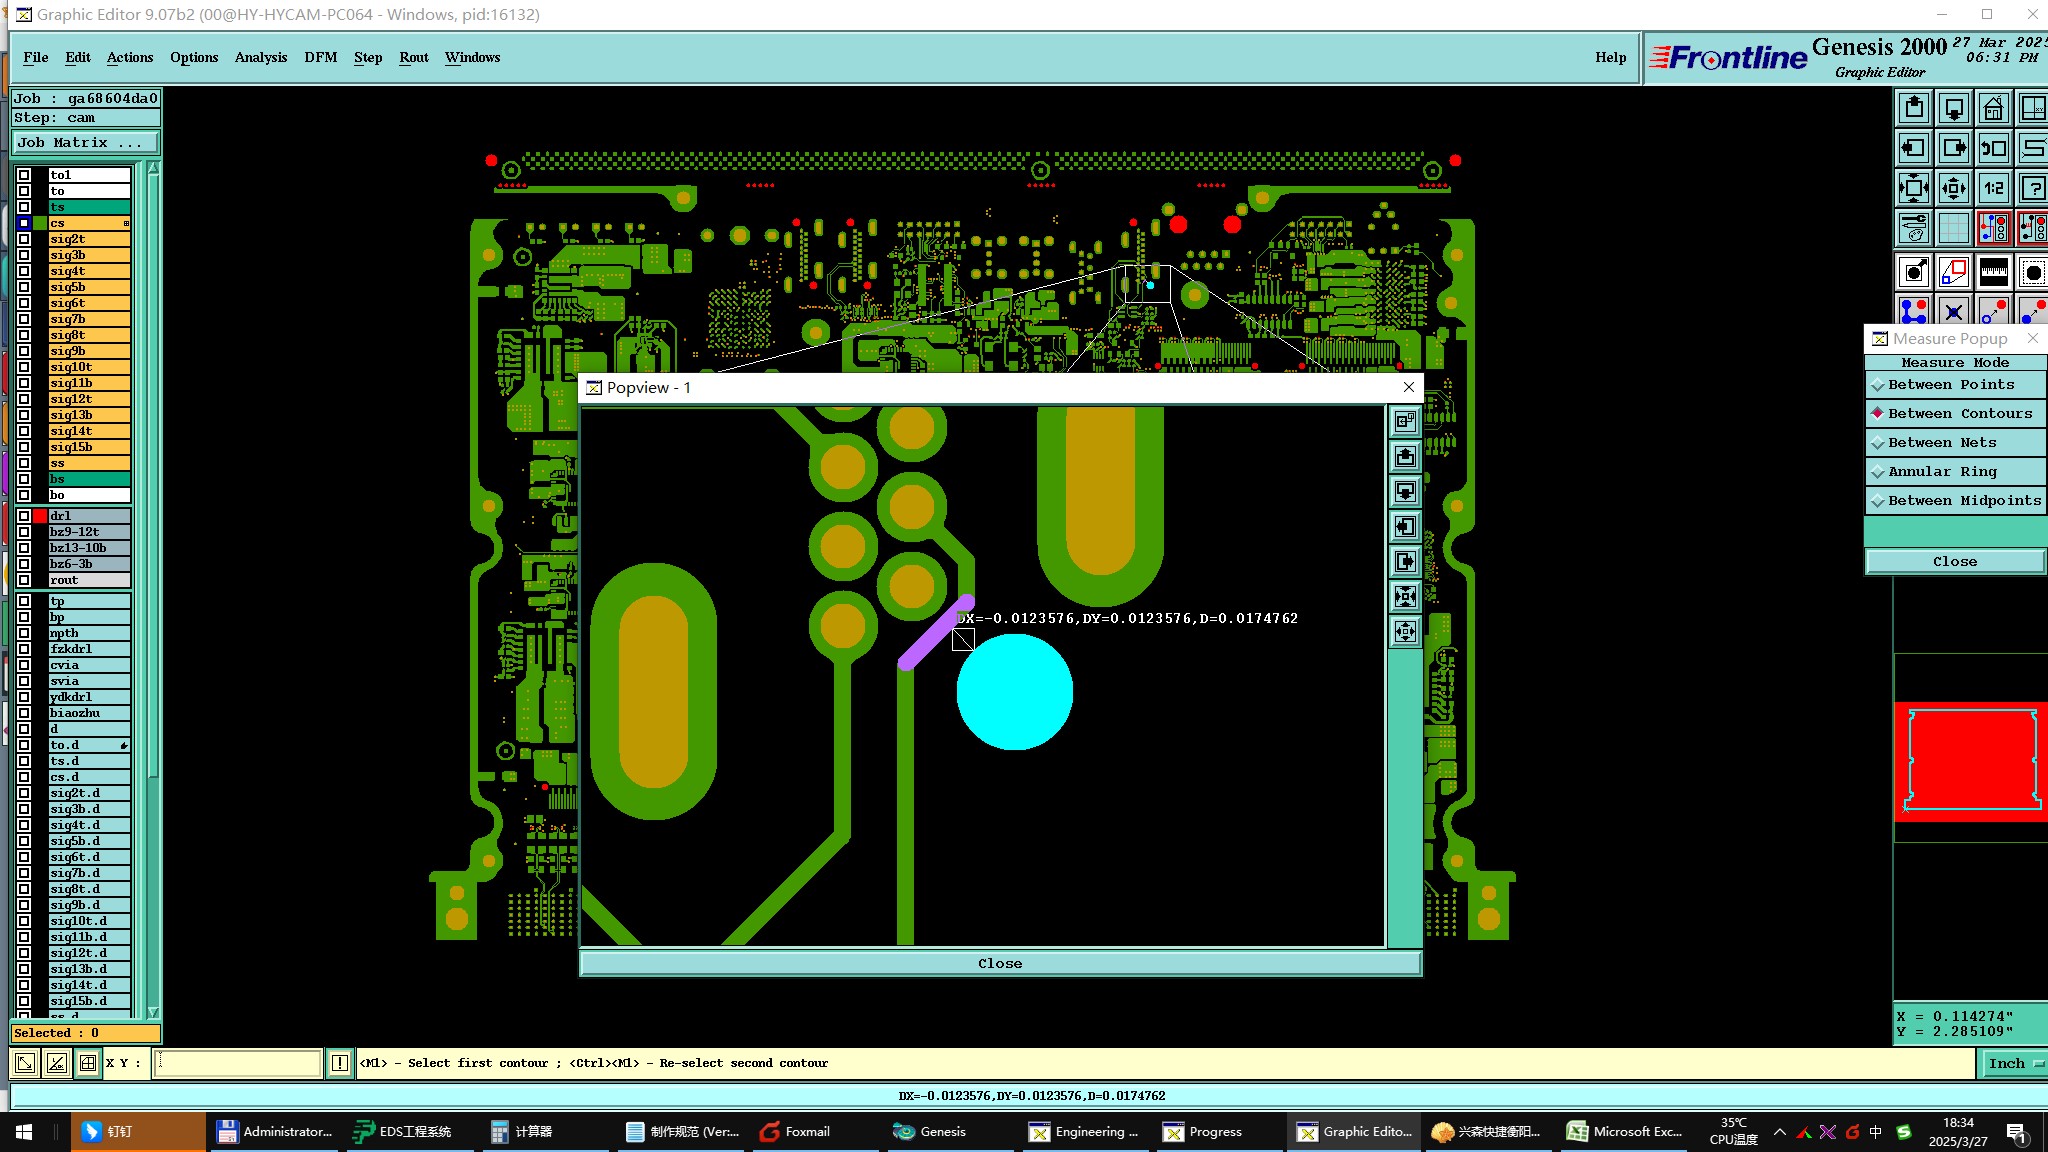Toggle checkbox for sig2t layer

coord(24,239)
